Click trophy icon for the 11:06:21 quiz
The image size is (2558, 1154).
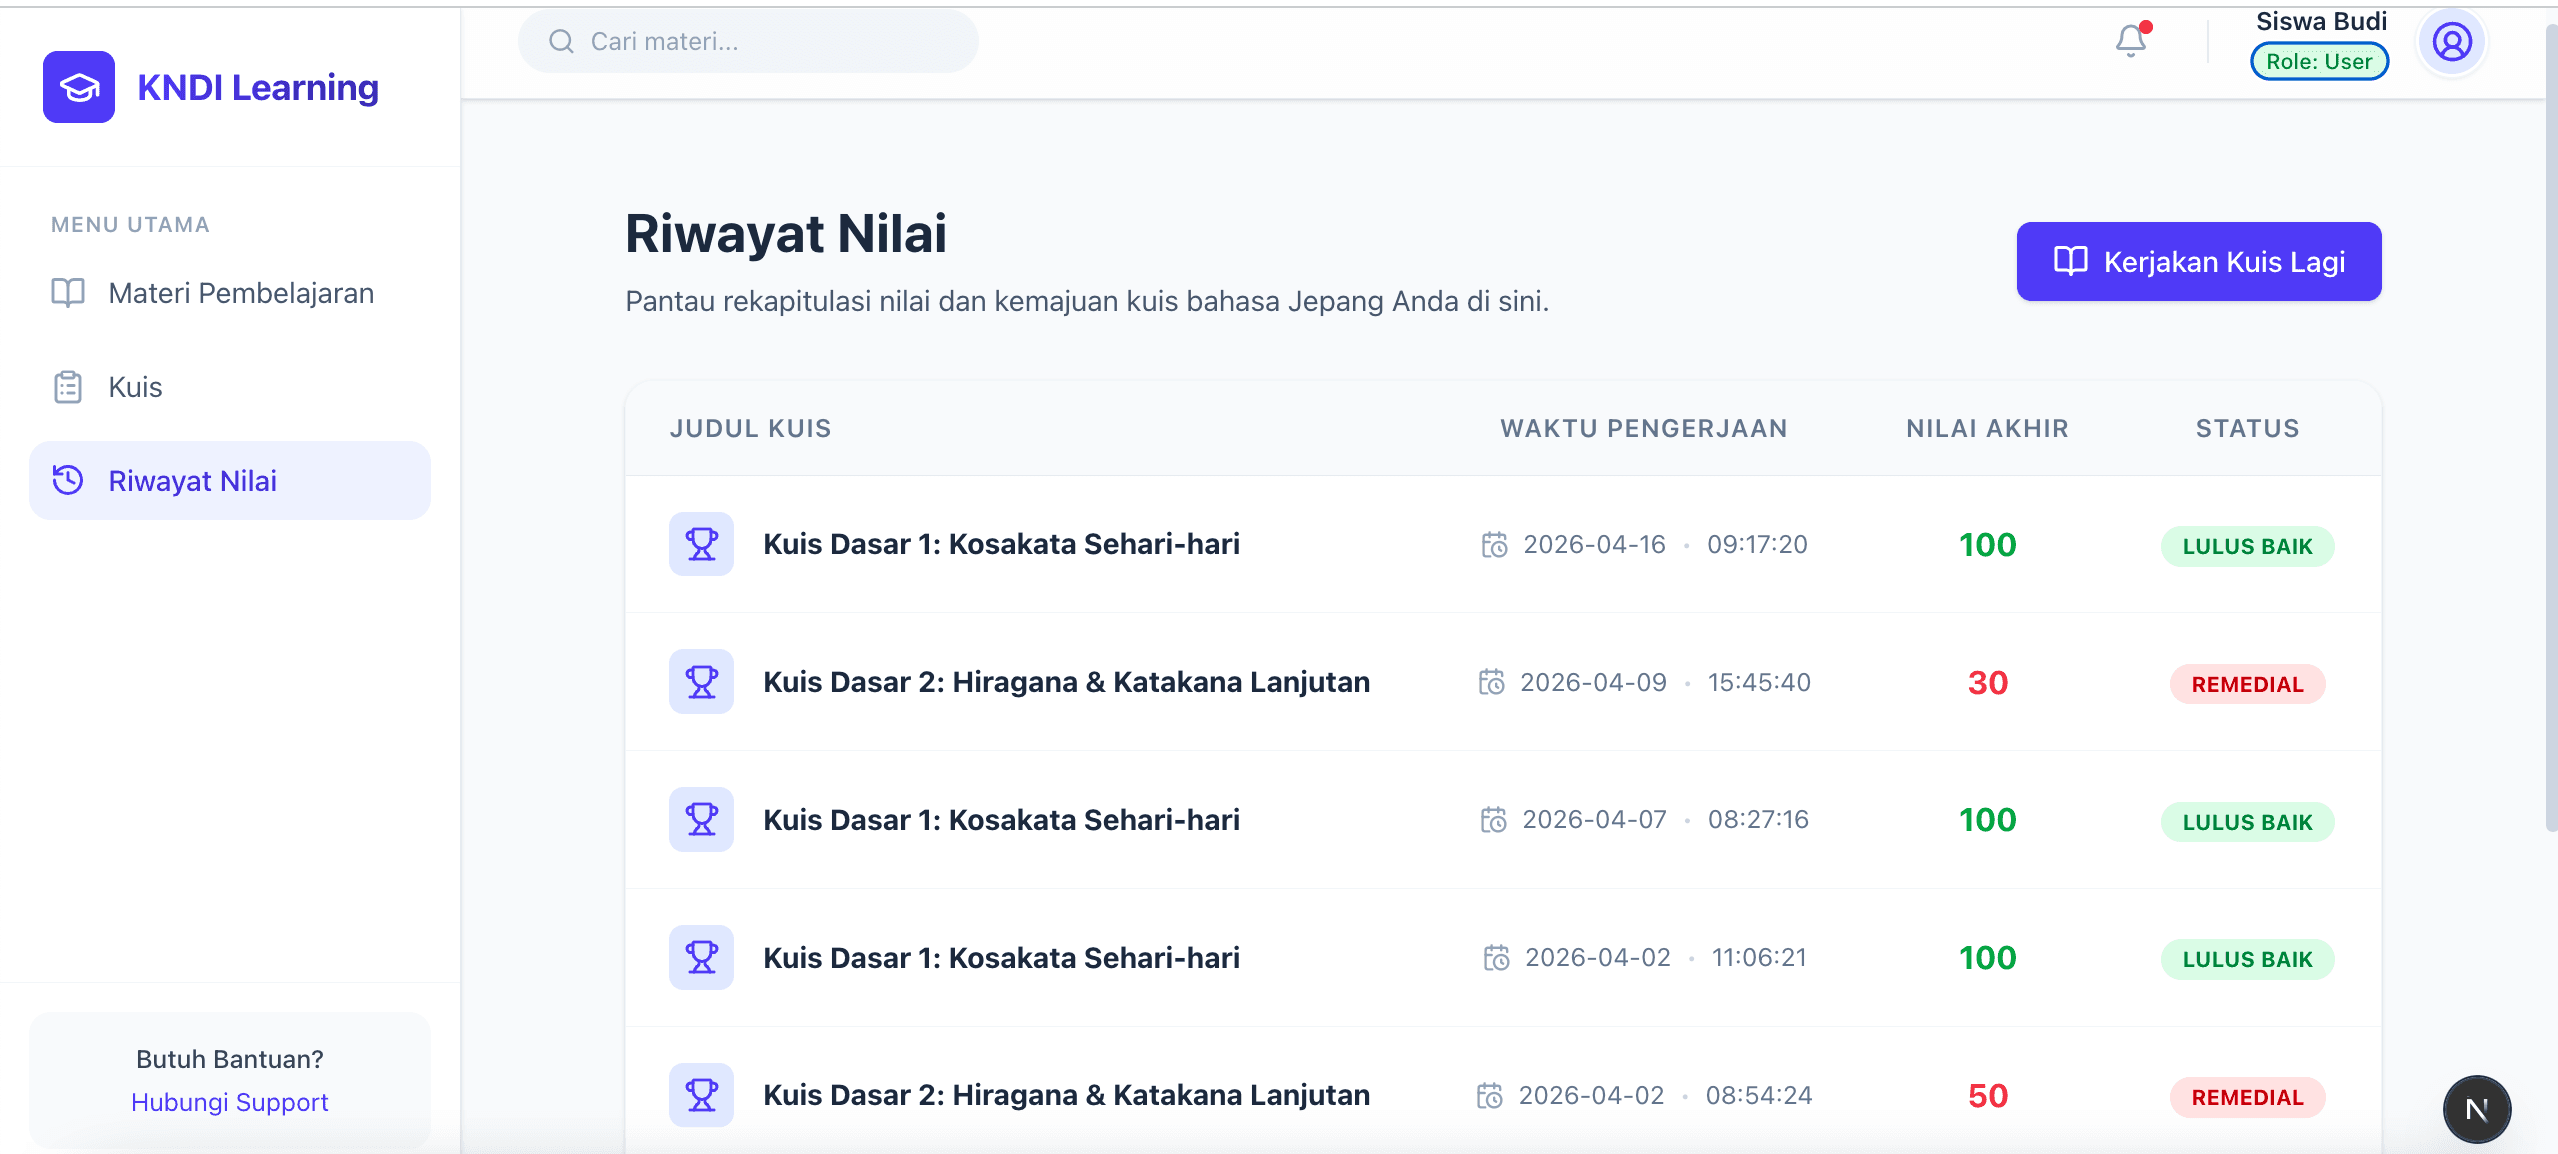[x=701, y=957]
